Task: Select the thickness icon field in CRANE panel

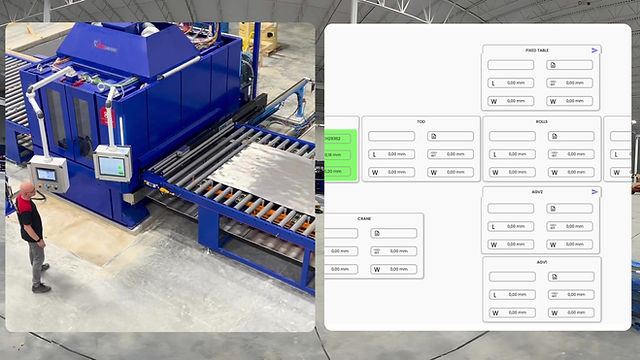Action: [x=394, y=251]
